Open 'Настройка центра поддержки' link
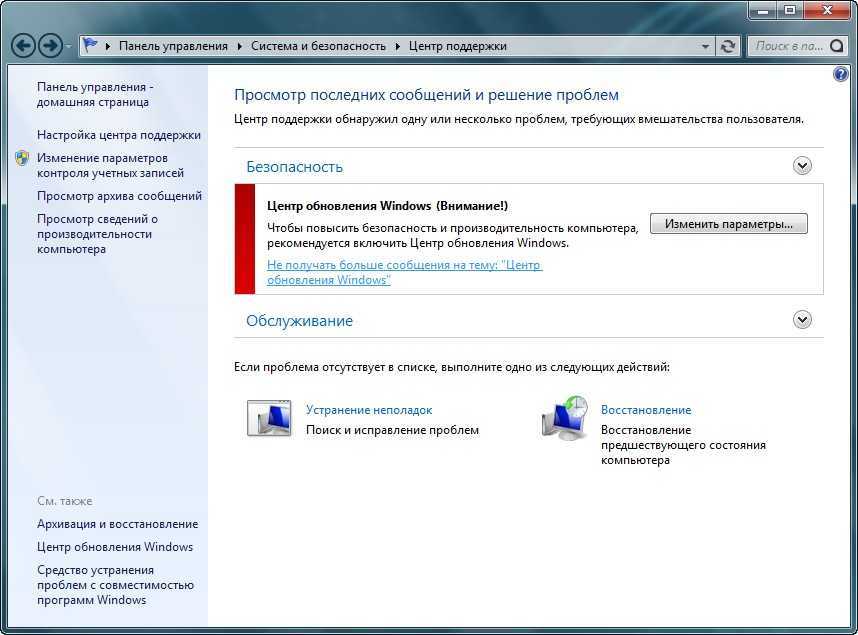This screenshot has width=858, height=635. point(119,135)
